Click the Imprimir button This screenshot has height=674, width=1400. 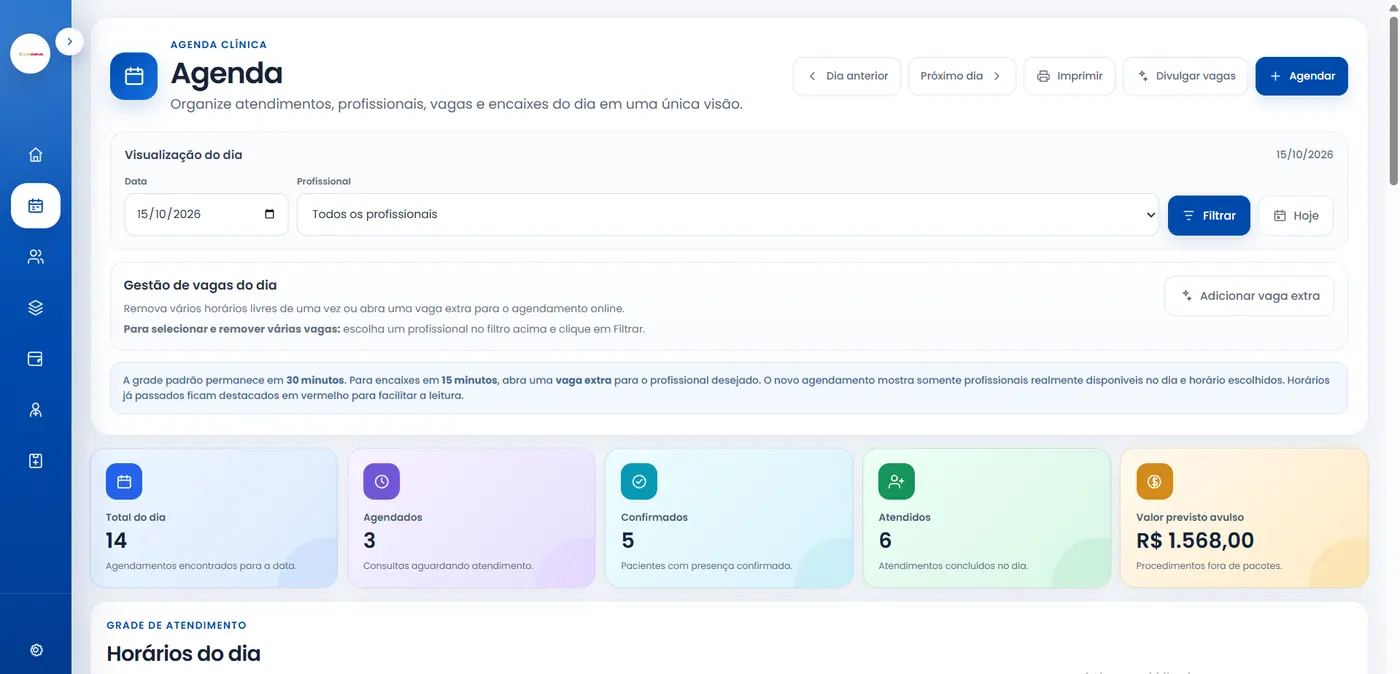coord(1069,76)
